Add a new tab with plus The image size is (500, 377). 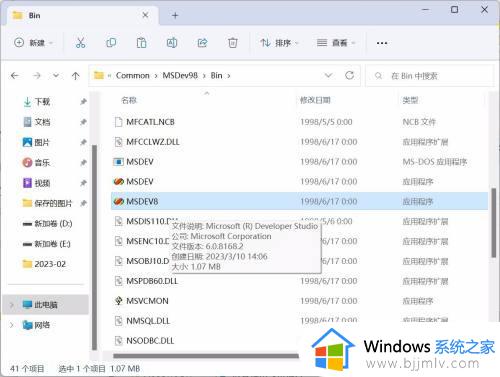click(x=175, y=15)
